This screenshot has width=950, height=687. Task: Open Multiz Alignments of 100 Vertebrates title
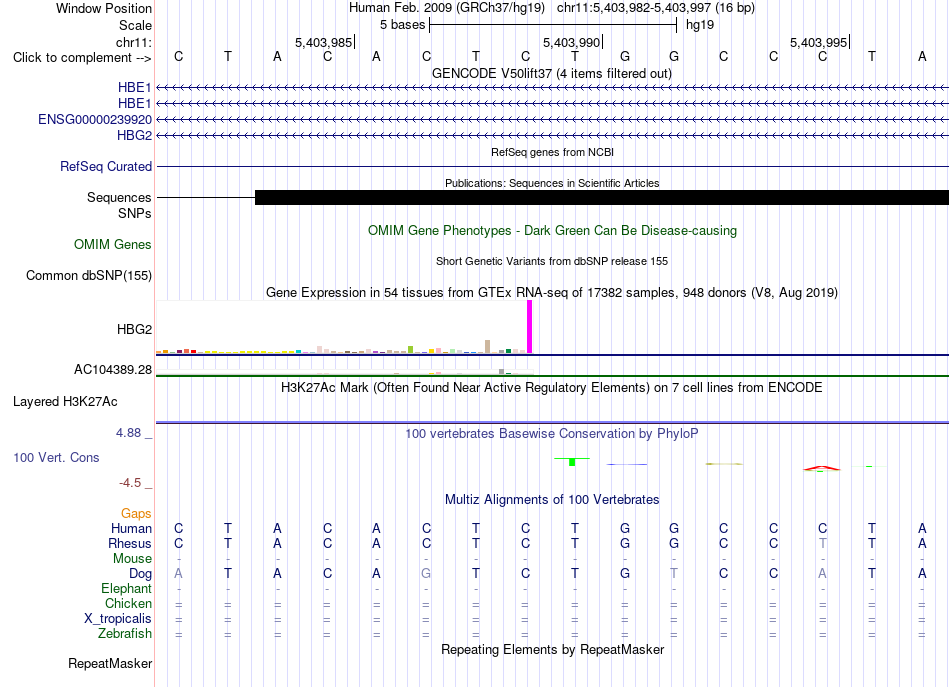click(552, 500)
